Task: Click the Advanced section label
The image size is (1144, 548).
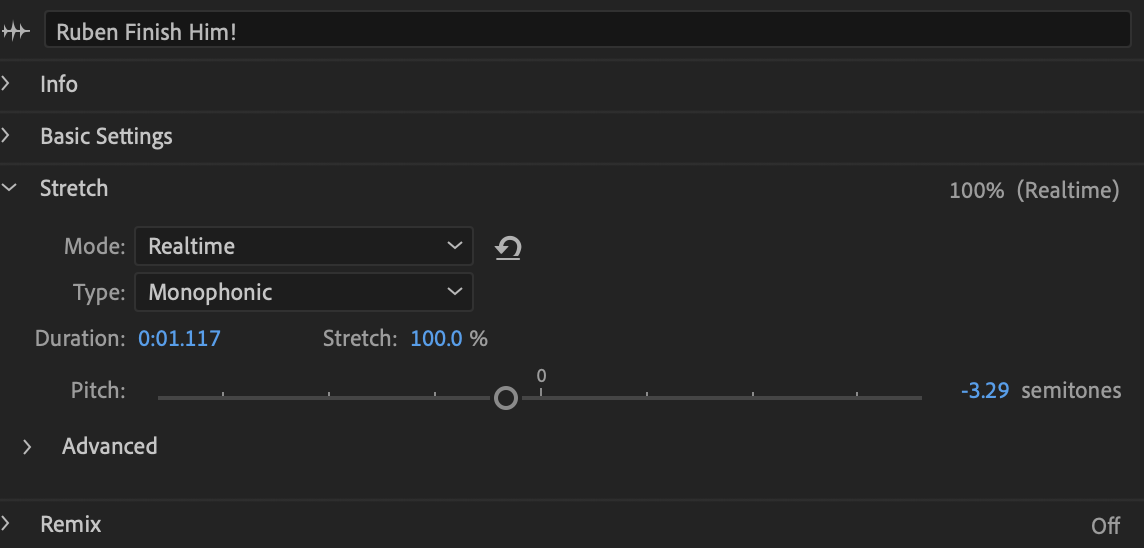Action: pos(110,446)
